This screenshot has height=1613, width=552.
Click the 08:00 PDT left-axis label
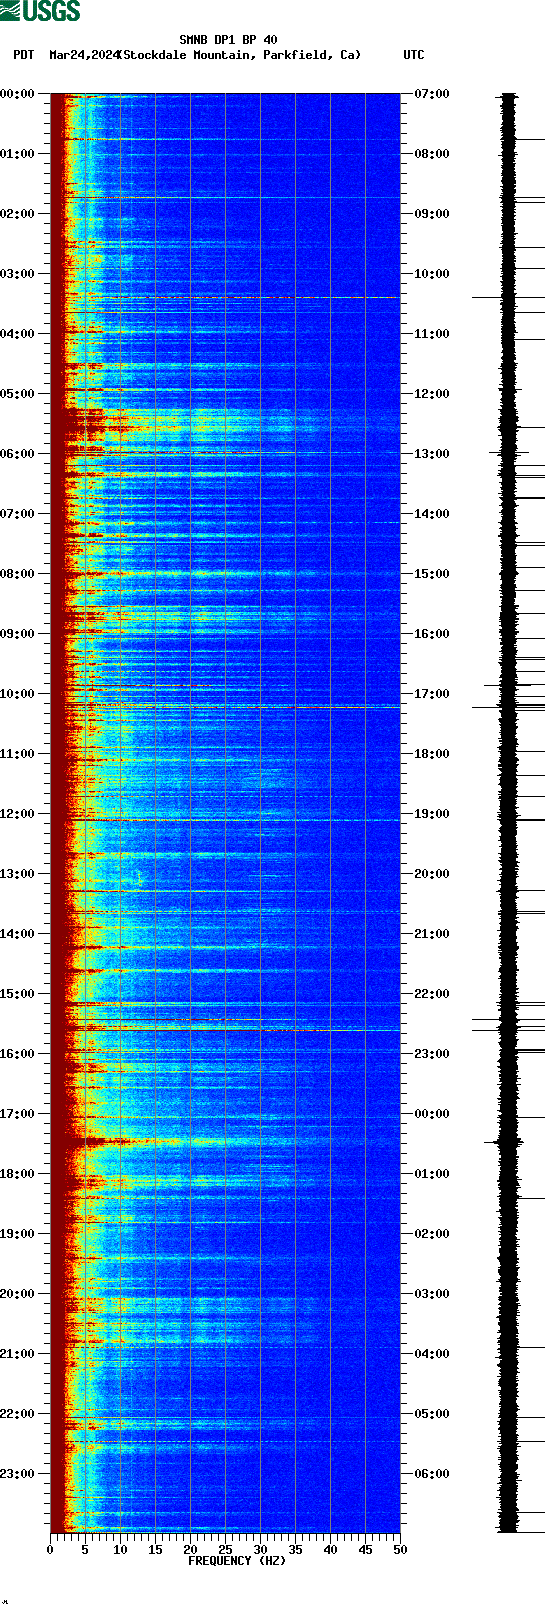tap(17, 574)
